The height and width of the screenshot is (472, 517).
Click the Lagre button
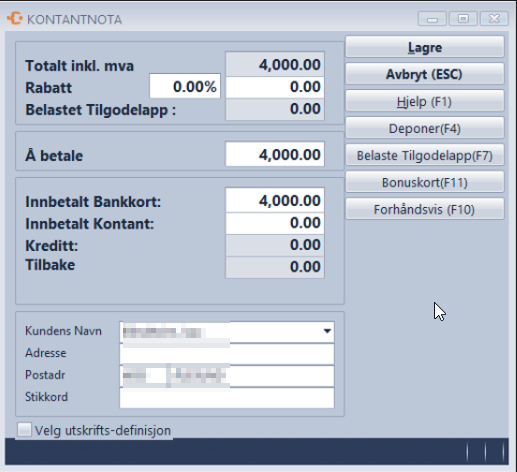tap(425, 47)
